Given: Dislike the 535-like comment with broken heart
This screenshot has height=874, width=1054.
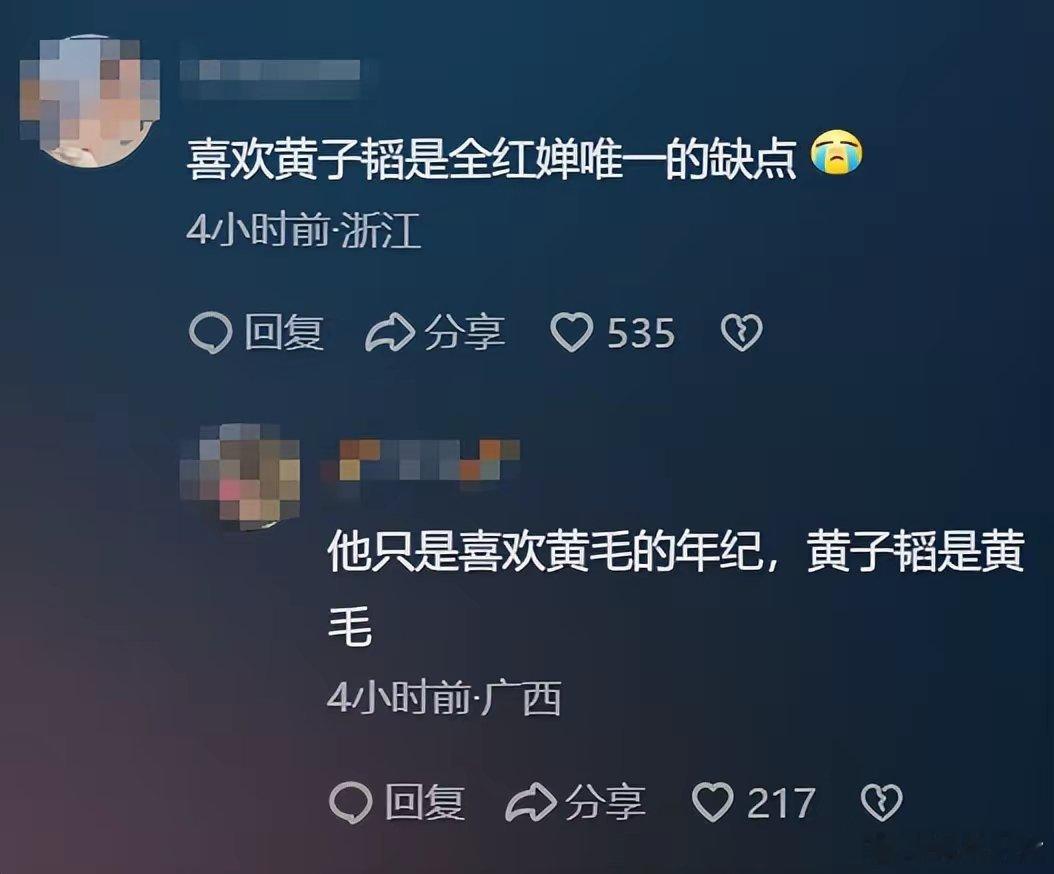Looking at the screenshot, I should [x=741, y=333].
